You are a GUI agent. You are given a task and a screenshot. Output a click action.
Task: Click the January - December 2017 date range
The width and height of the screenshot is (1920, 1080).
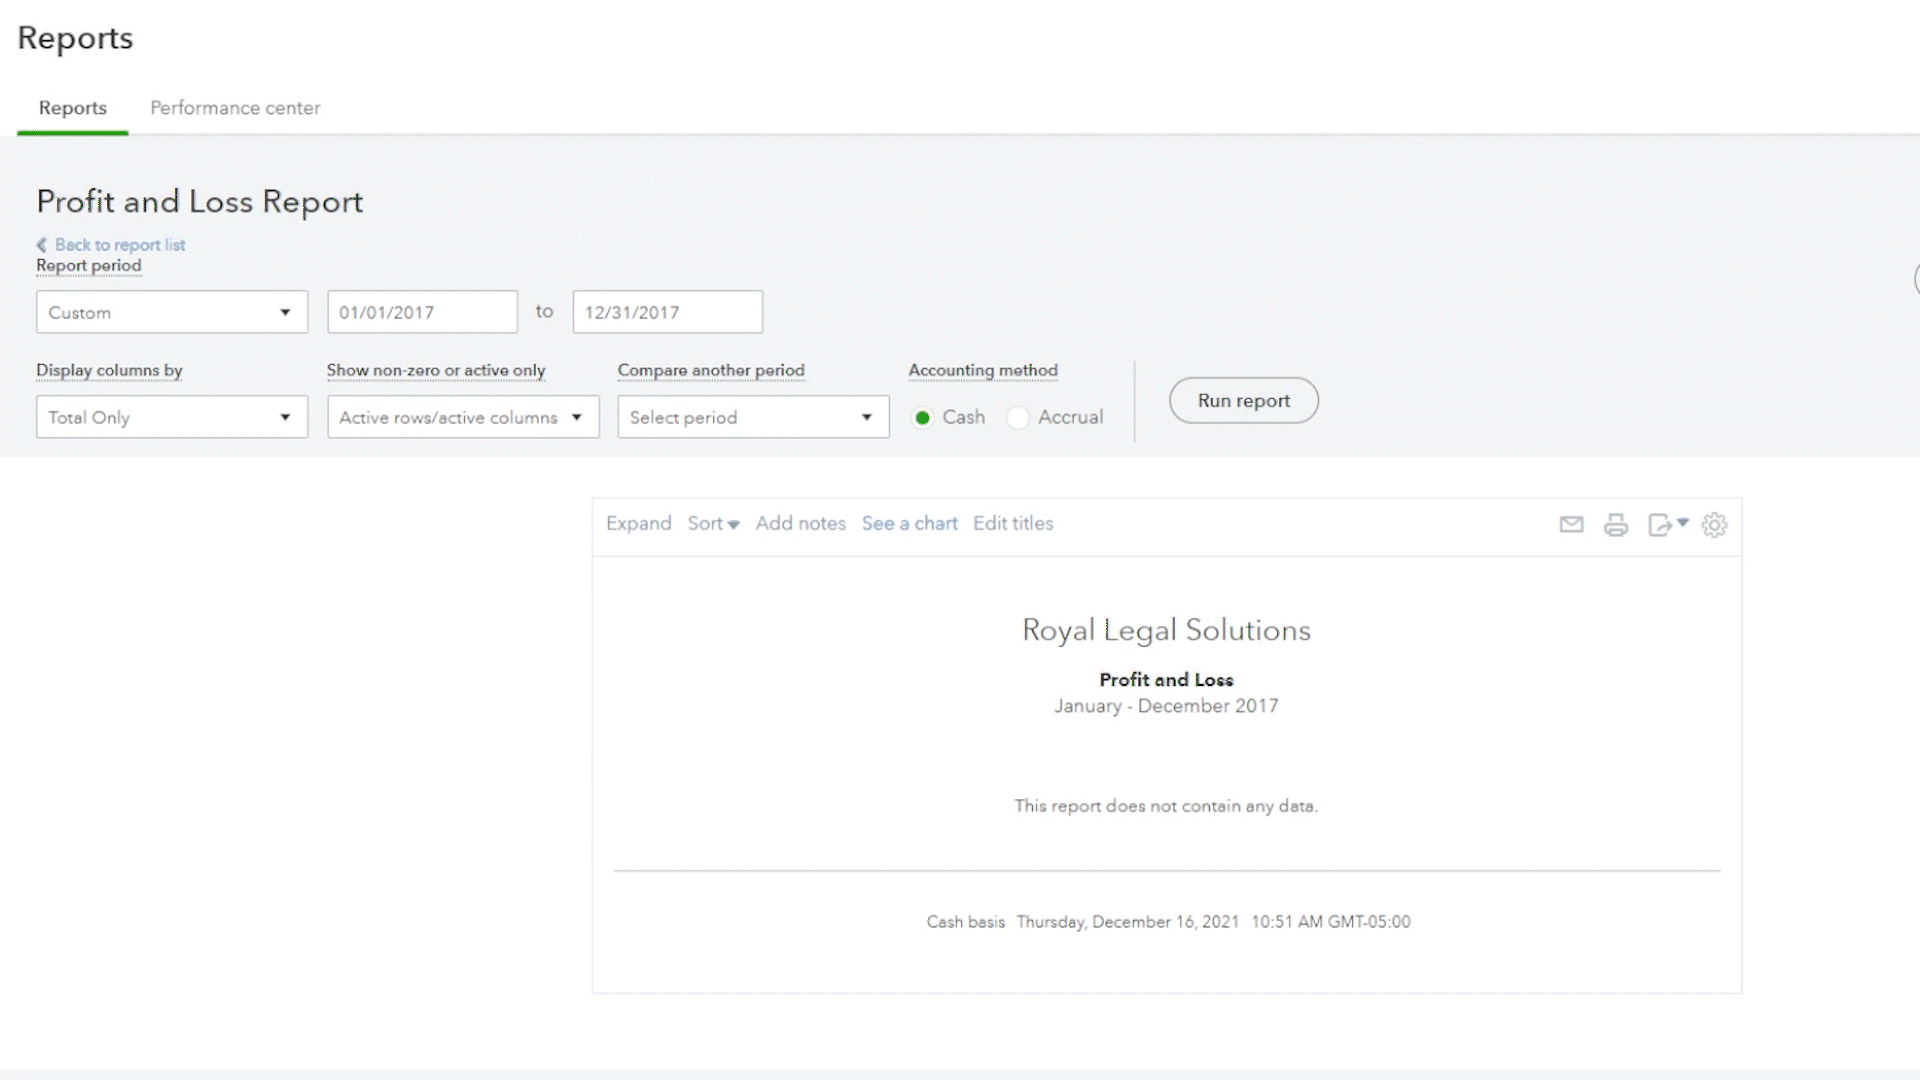tap(1166, 706)
